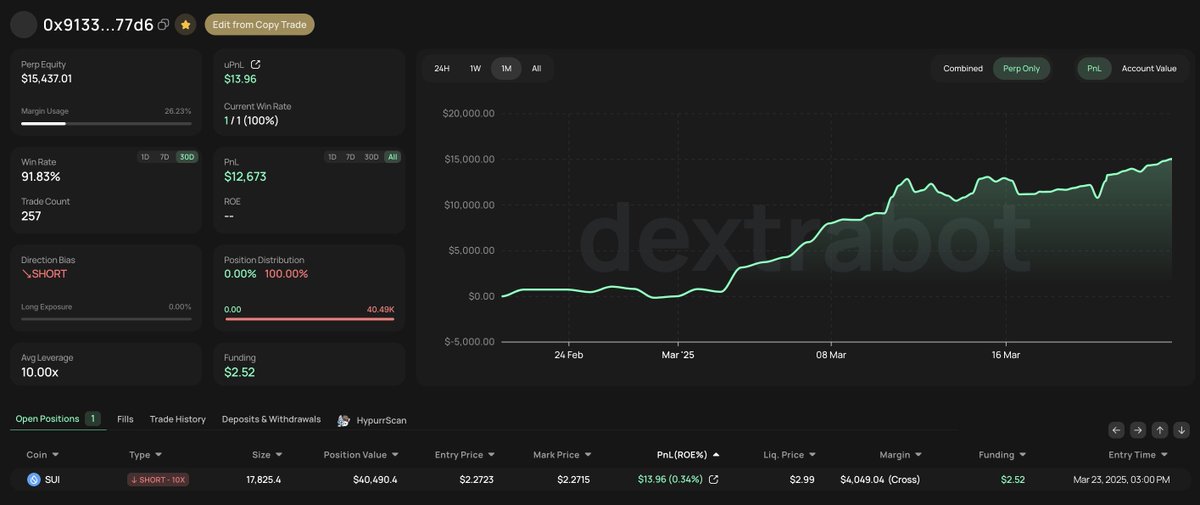1200x505 pixels.
Task: Expand the Liq. Price column sort
Action: click(x=812, y=455)
